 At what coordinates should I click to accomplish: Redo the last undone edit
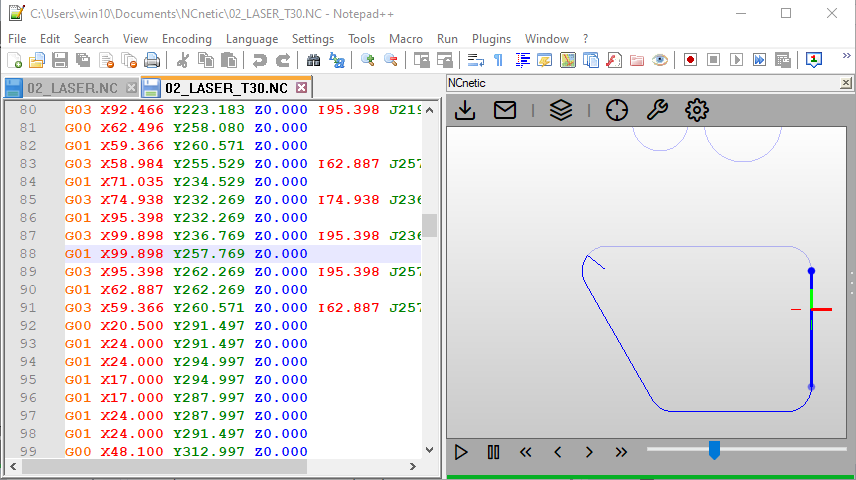pos(283,60)
